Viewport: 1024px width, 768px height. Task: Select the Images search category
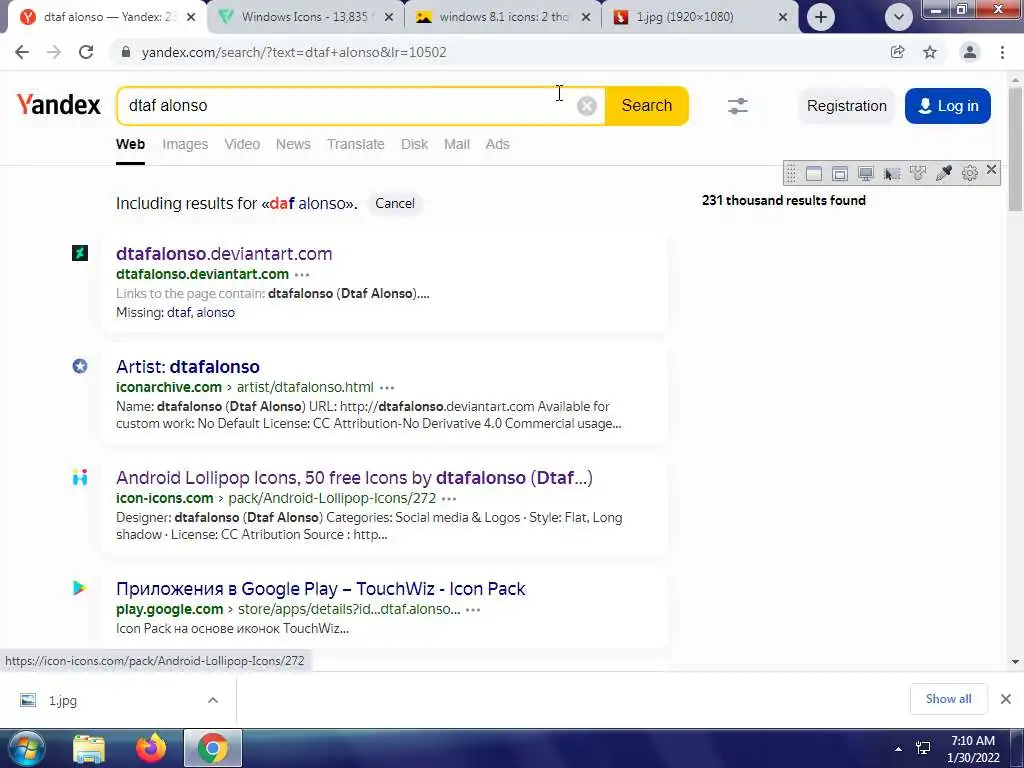pos(185,144)
